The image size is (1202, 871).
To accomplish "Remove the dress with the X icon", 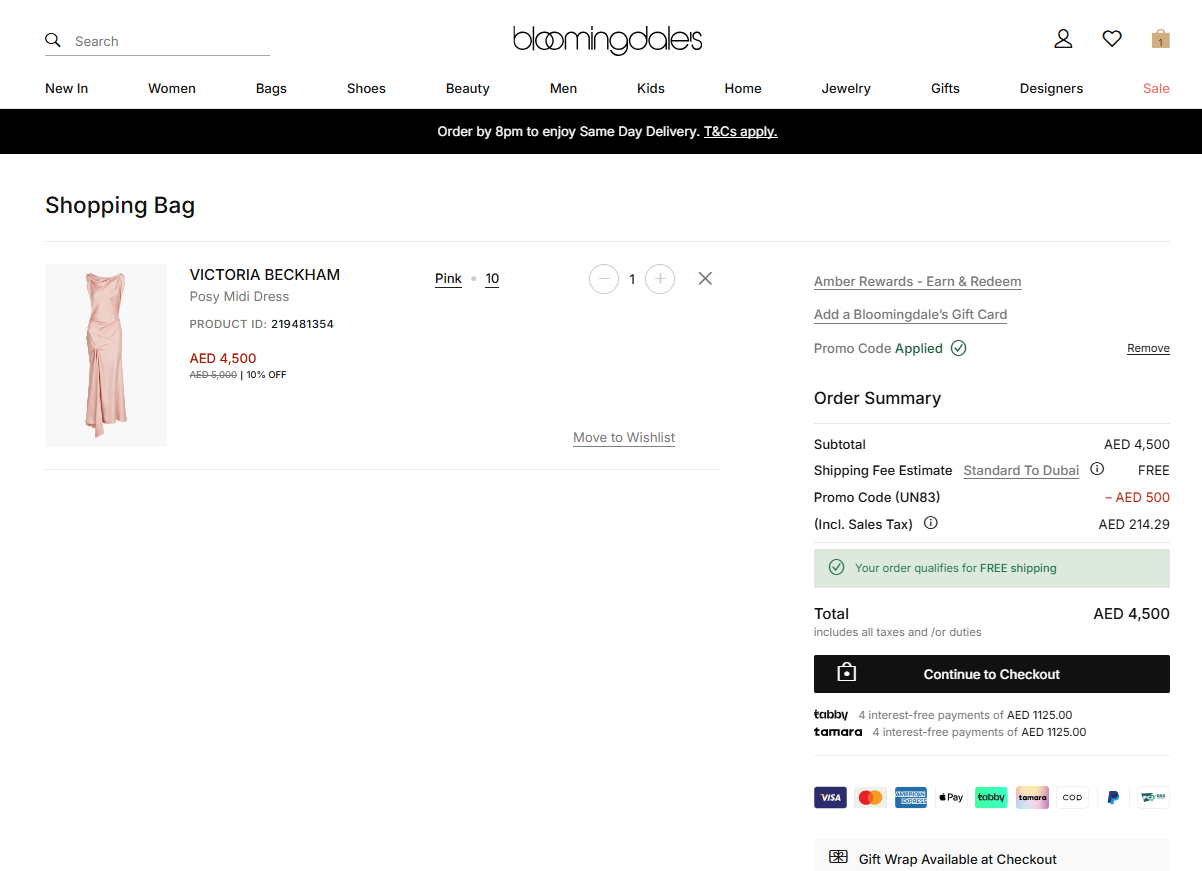I will click(705, 279).
